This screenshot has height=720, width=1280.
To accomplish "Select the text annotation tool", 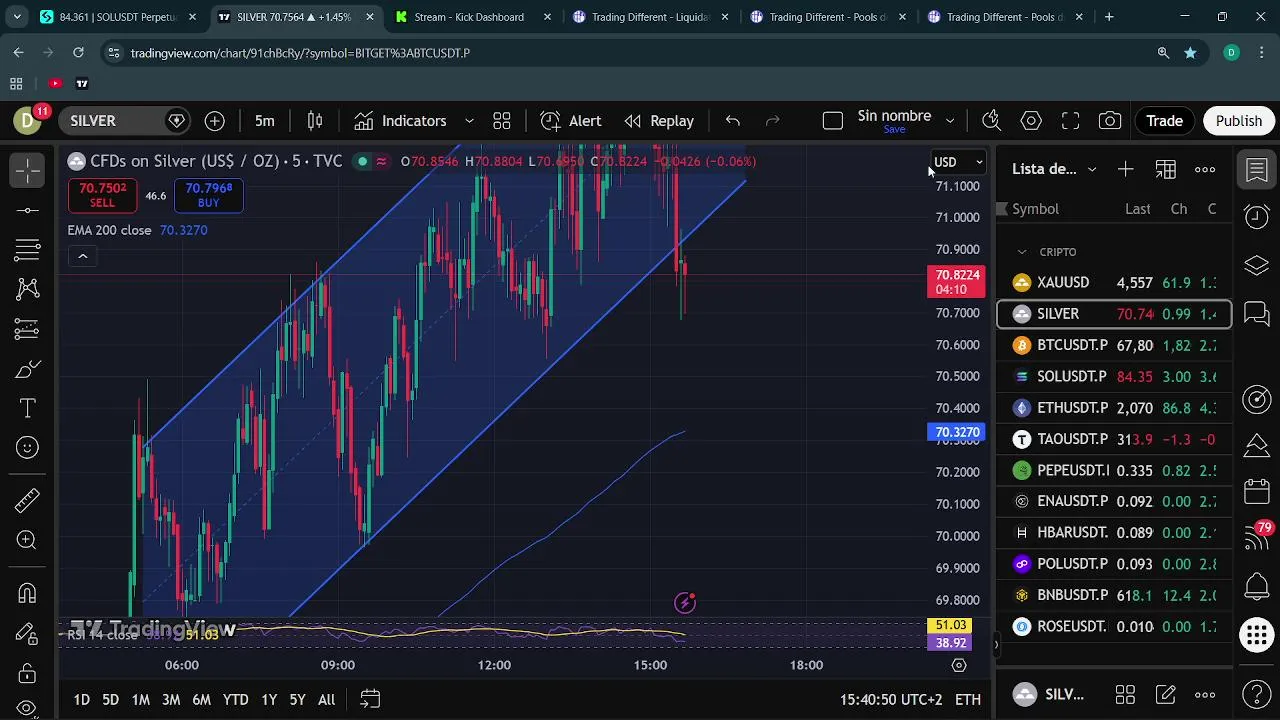I will coord(28,408).
